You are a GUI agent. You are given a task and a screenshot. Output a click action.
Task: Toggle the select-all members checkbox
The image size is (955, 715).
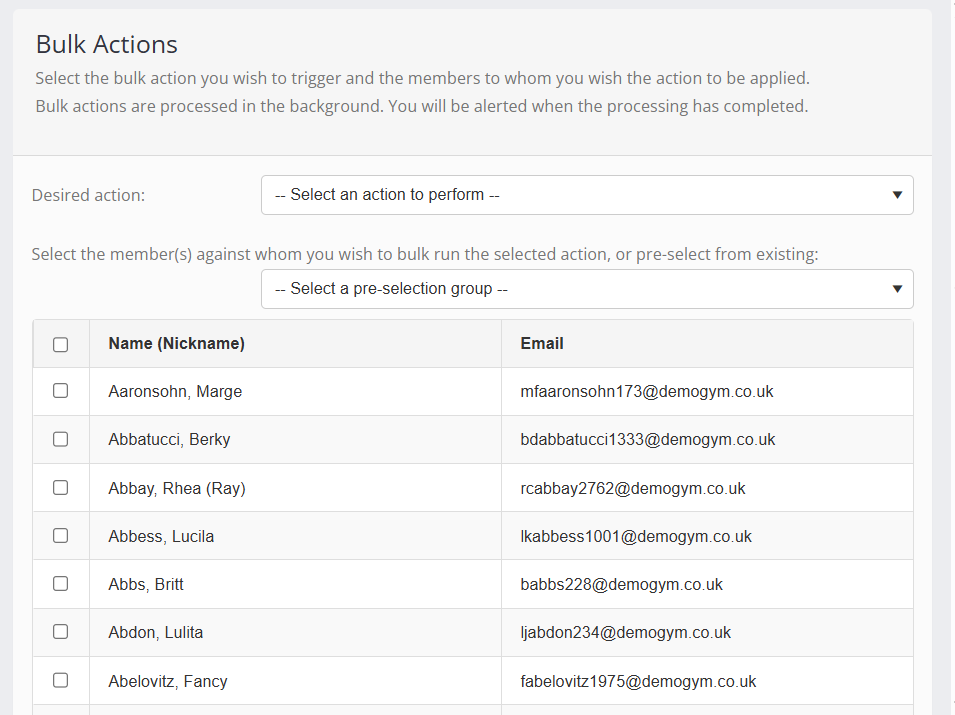click(x=61, y=344)
